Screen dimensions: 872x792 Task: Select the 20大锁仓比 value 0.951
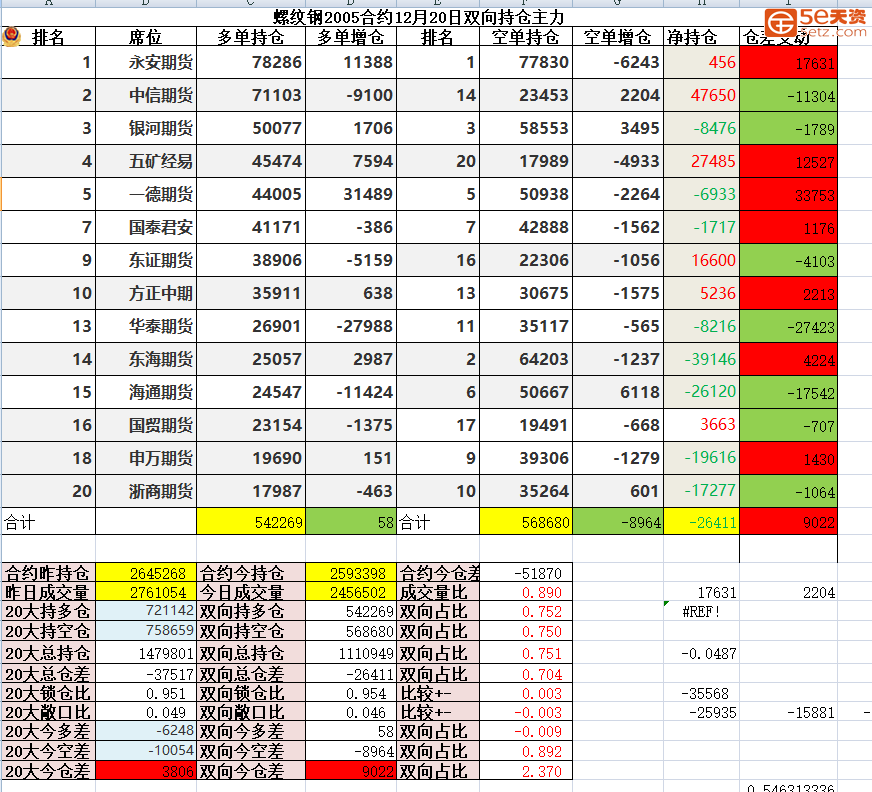click(x=146, y=694)
